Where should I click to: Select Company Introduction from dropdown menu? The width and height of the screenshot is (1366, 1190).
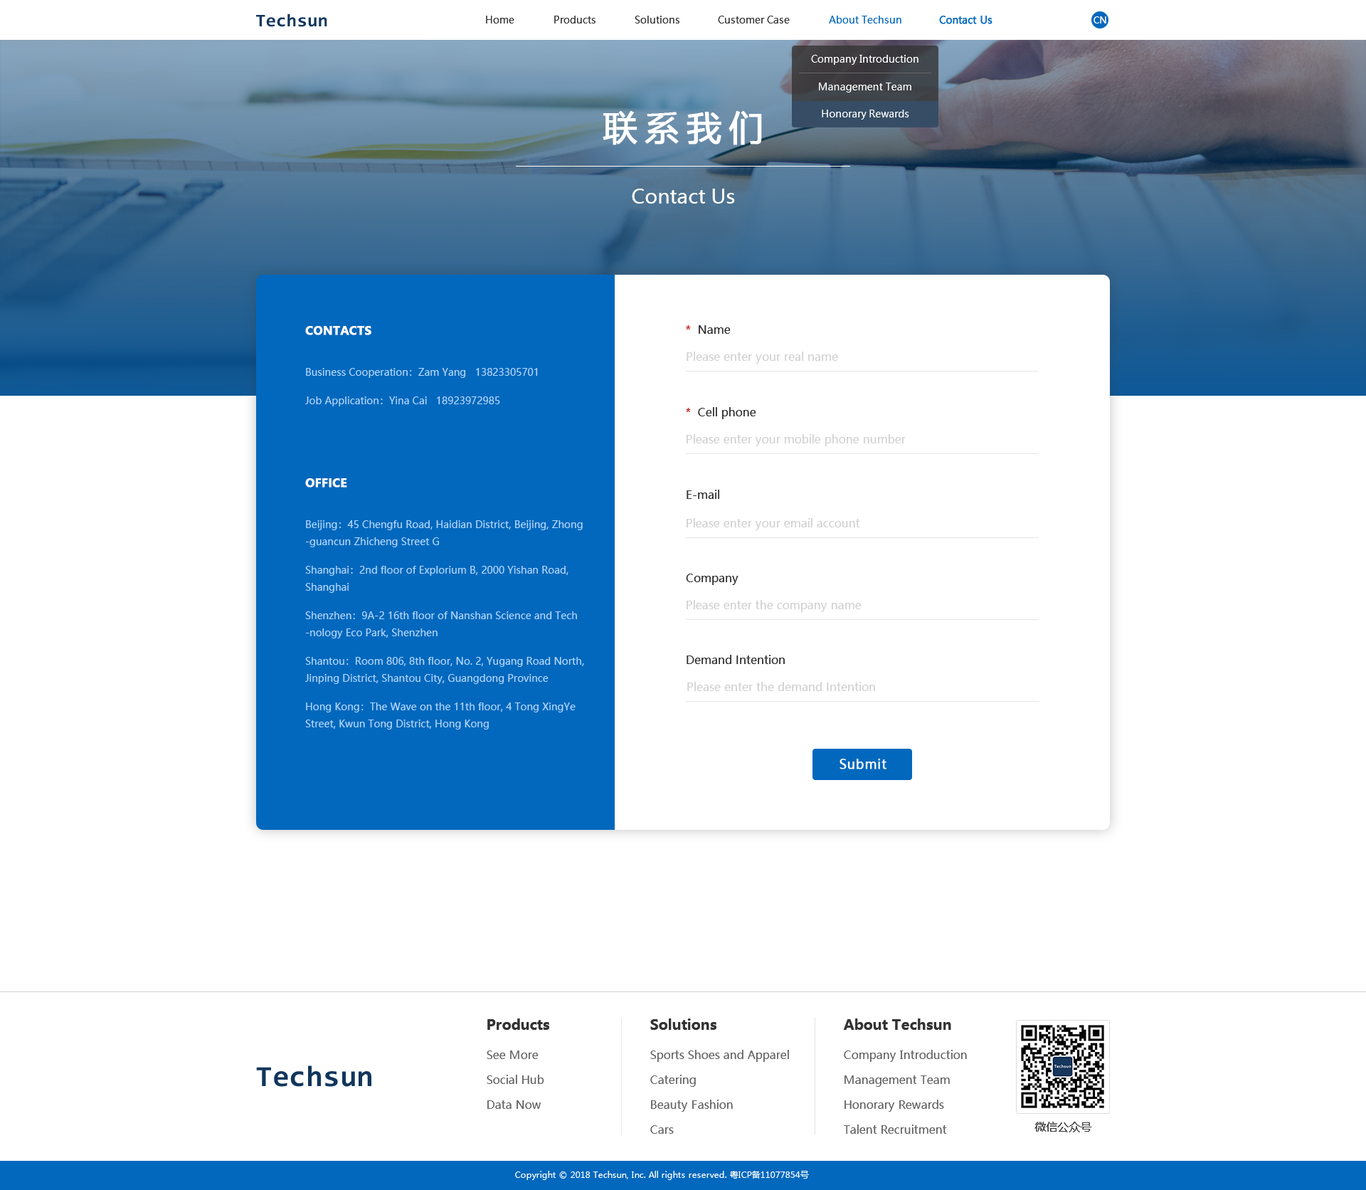click(865, 59)
